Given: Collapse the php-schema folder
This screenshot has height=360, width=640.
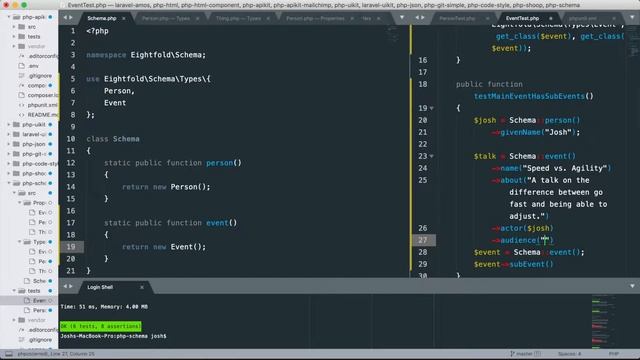Looking at the screenshot, I should 9,183.
